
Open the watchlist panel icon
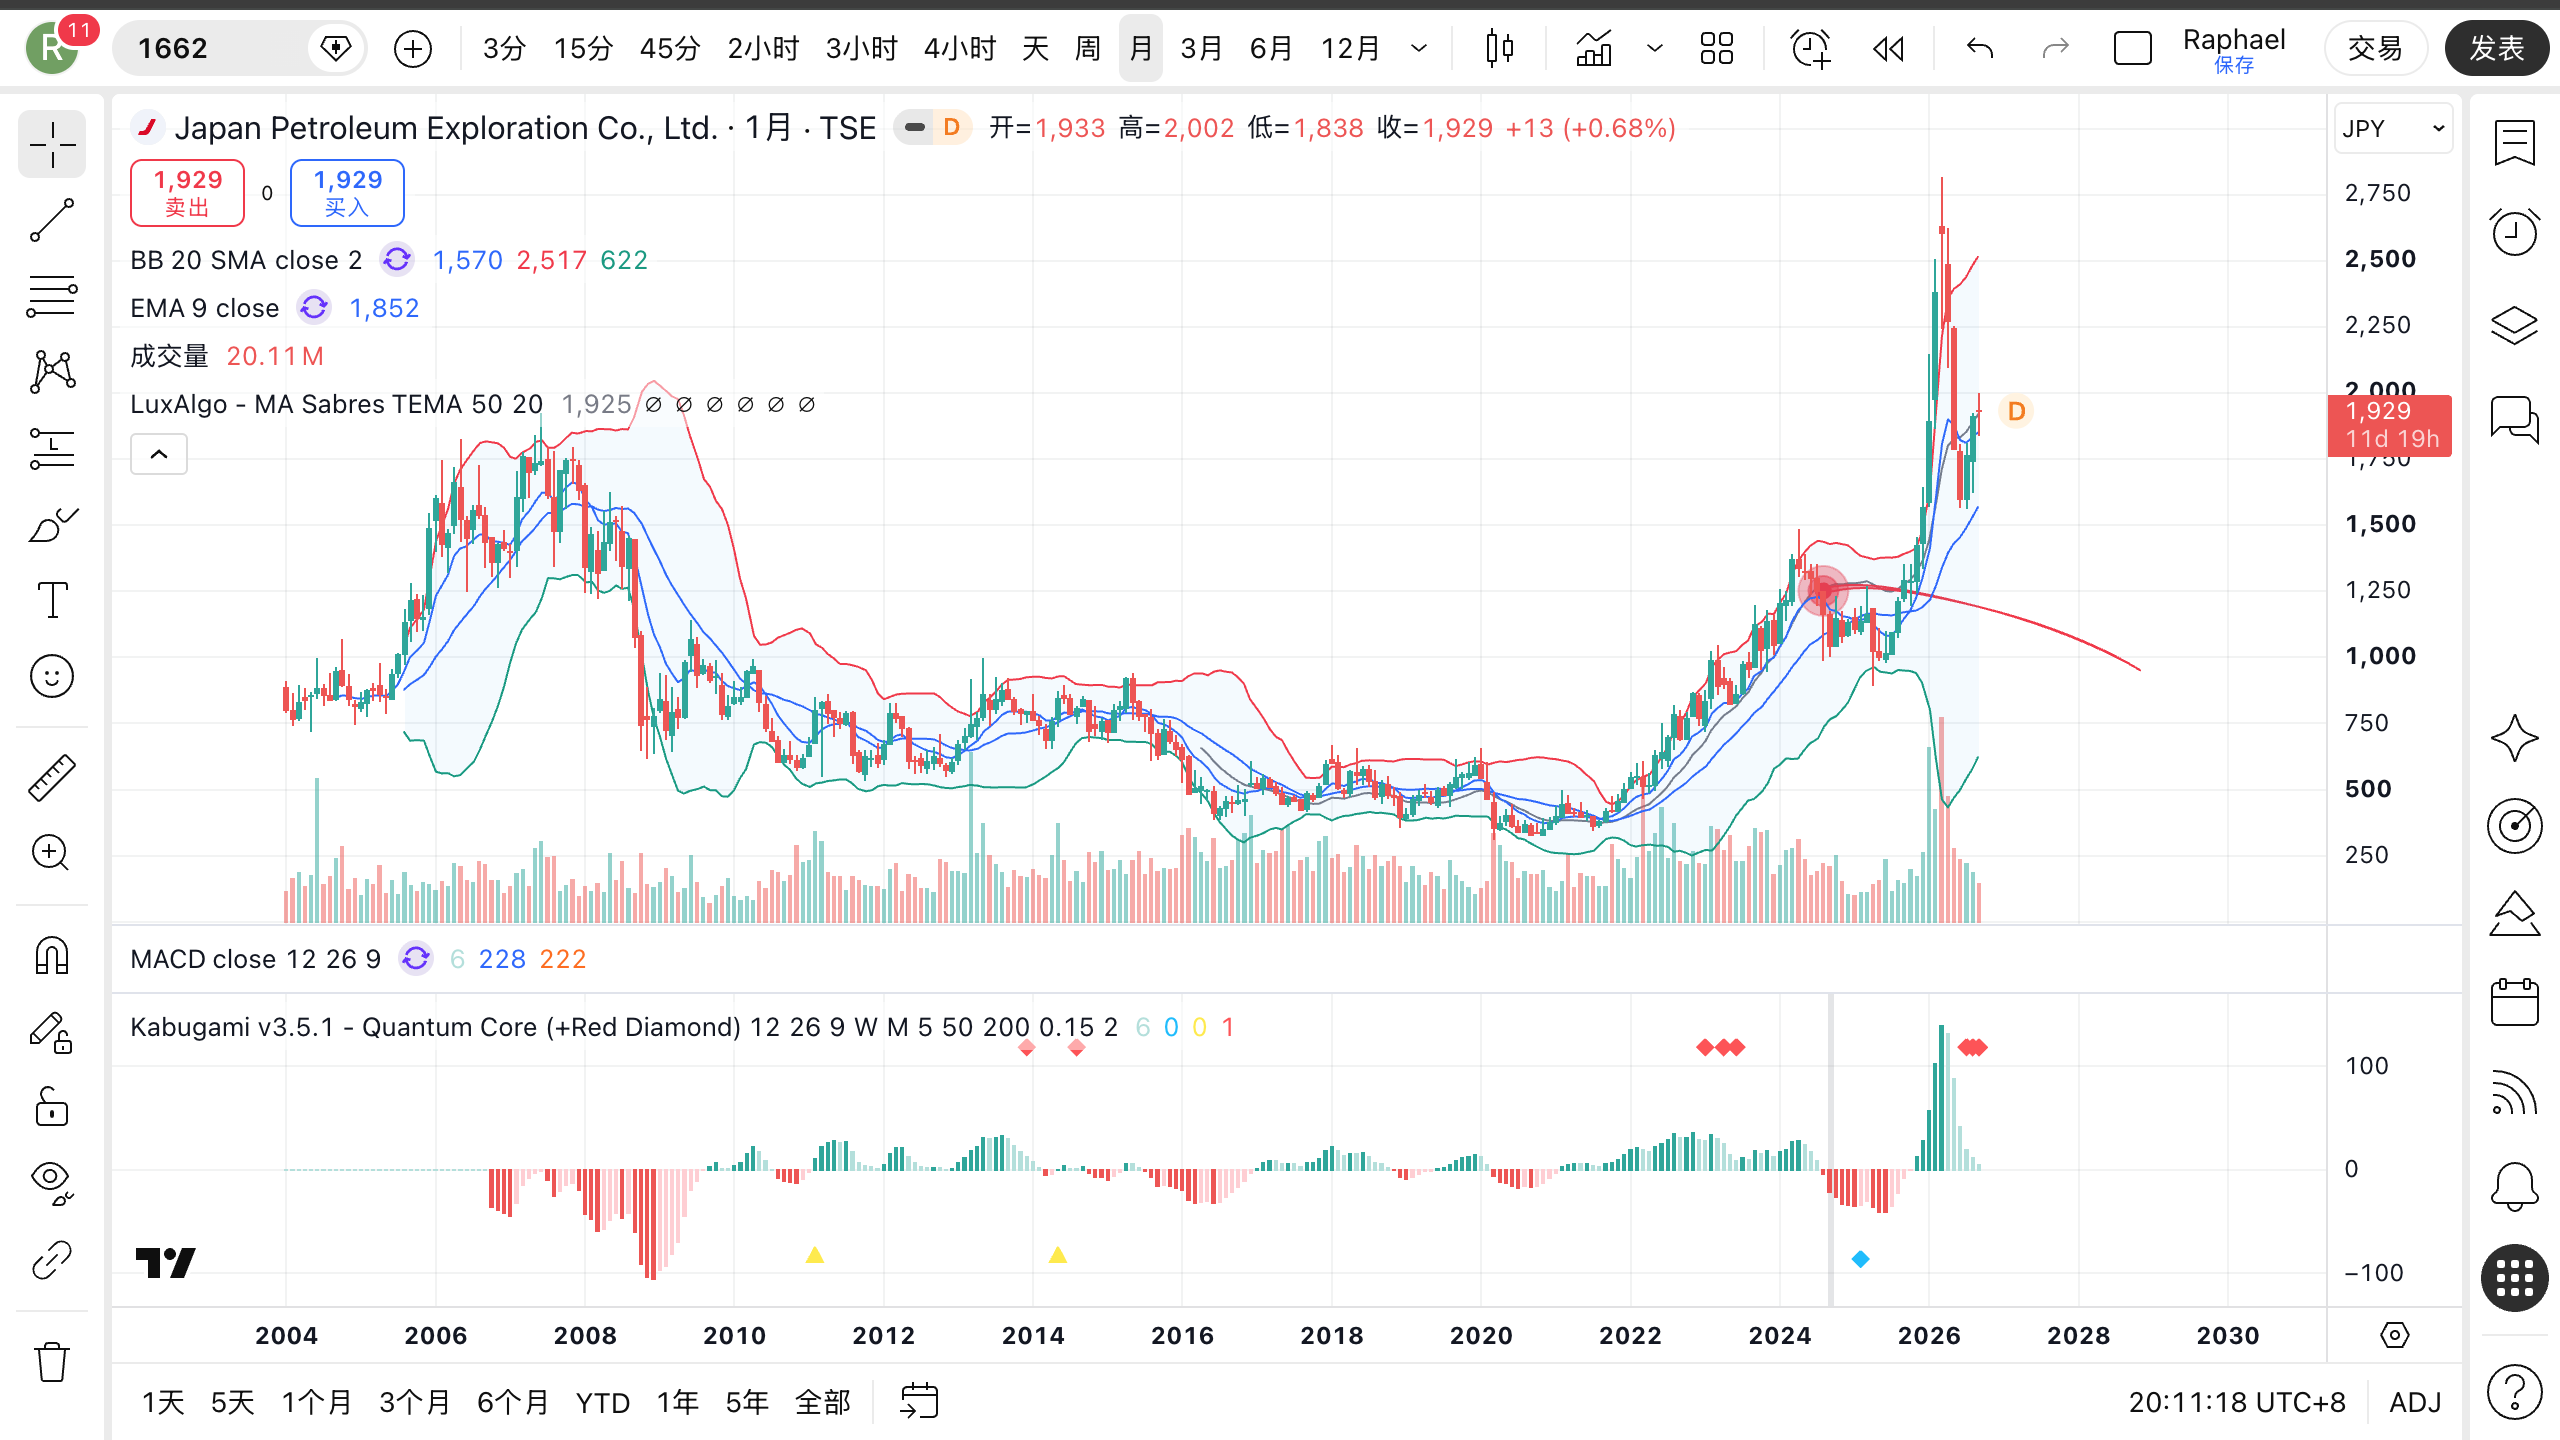[x=2514, y=143]
